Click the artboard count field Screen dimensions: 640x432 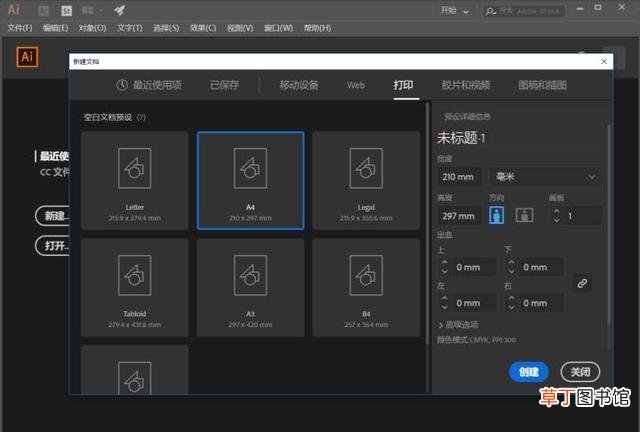pos(582,216)
